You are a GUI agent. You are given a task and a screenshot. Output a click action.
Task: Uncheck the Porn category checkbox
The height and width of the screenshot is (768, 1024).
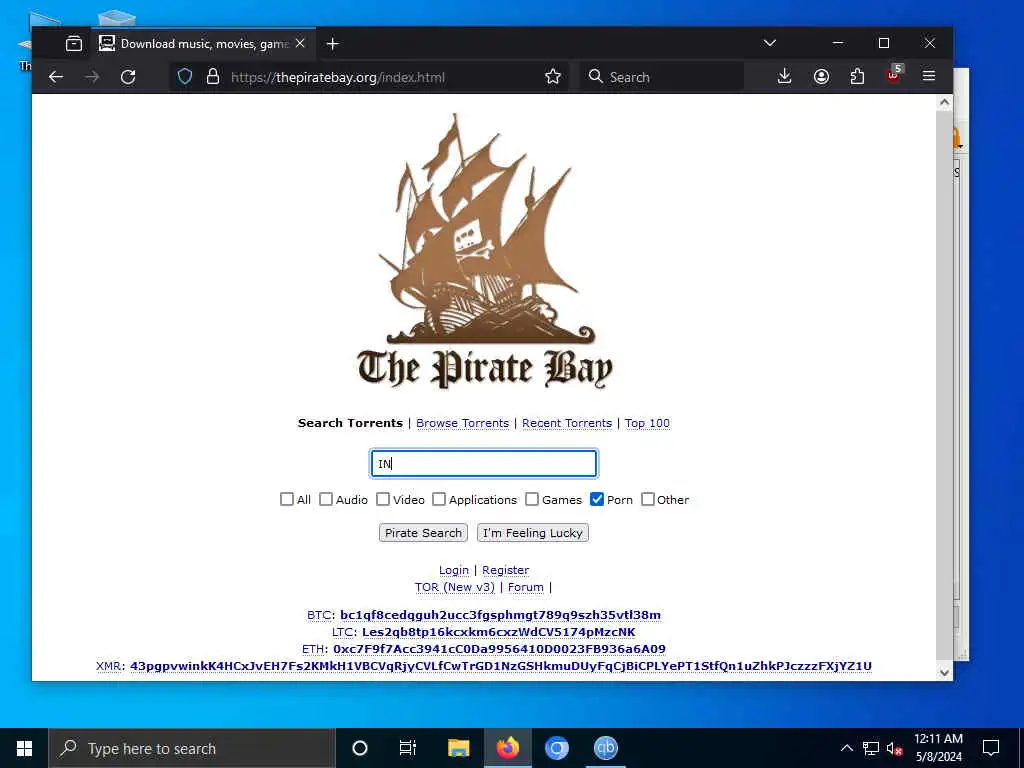[597, 500]
